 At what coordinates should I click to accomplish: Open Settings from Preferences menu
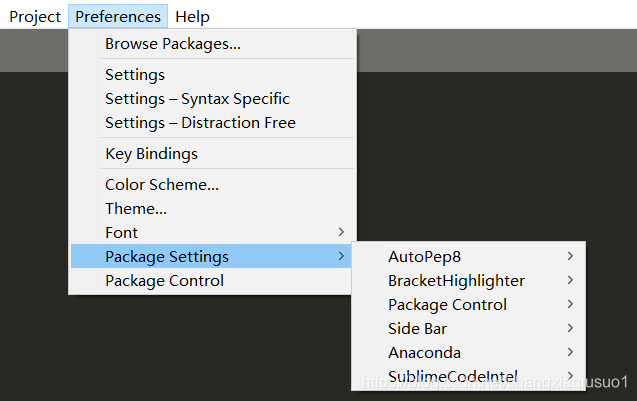pos(212,75)
